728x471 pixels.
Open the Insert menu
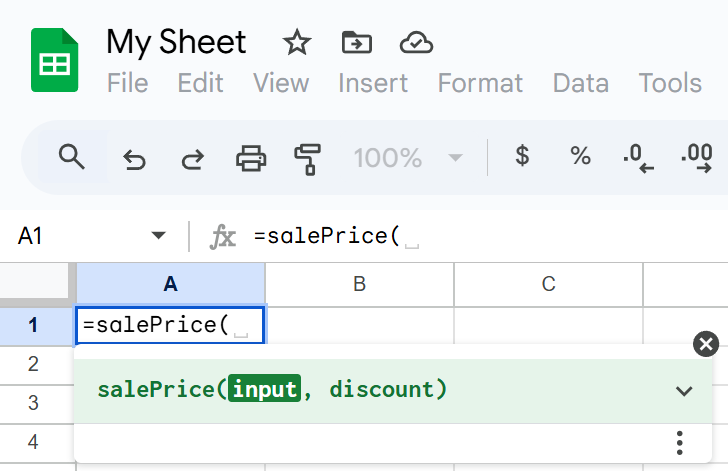pos(372,83)
